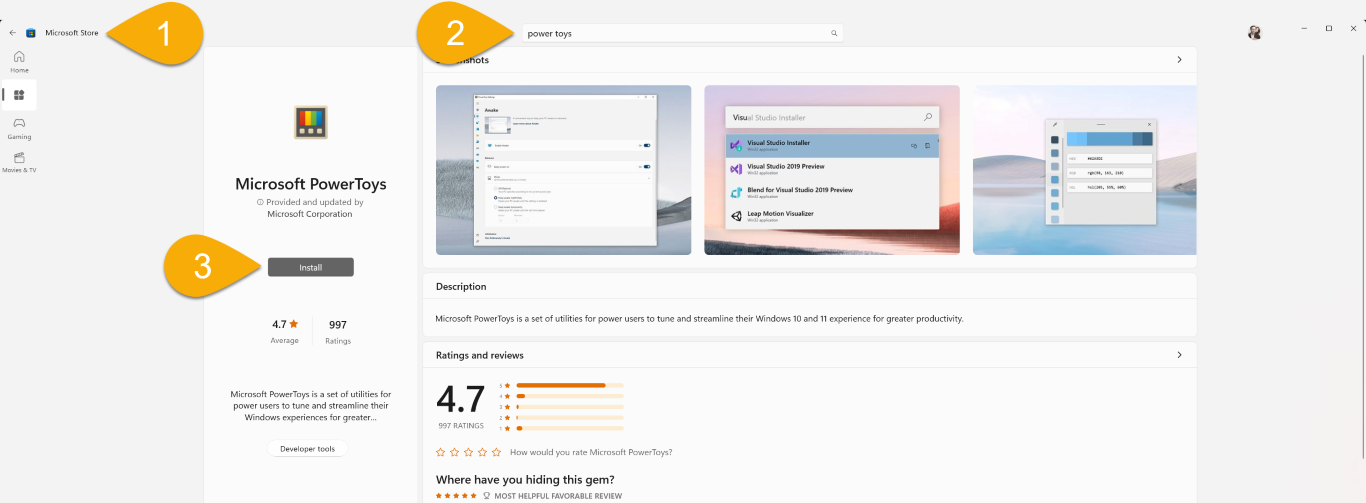The height and width of the screenshot is (503, 1366).
Task: Click the 2-star rating distribution bar
Action: [570, 418]
